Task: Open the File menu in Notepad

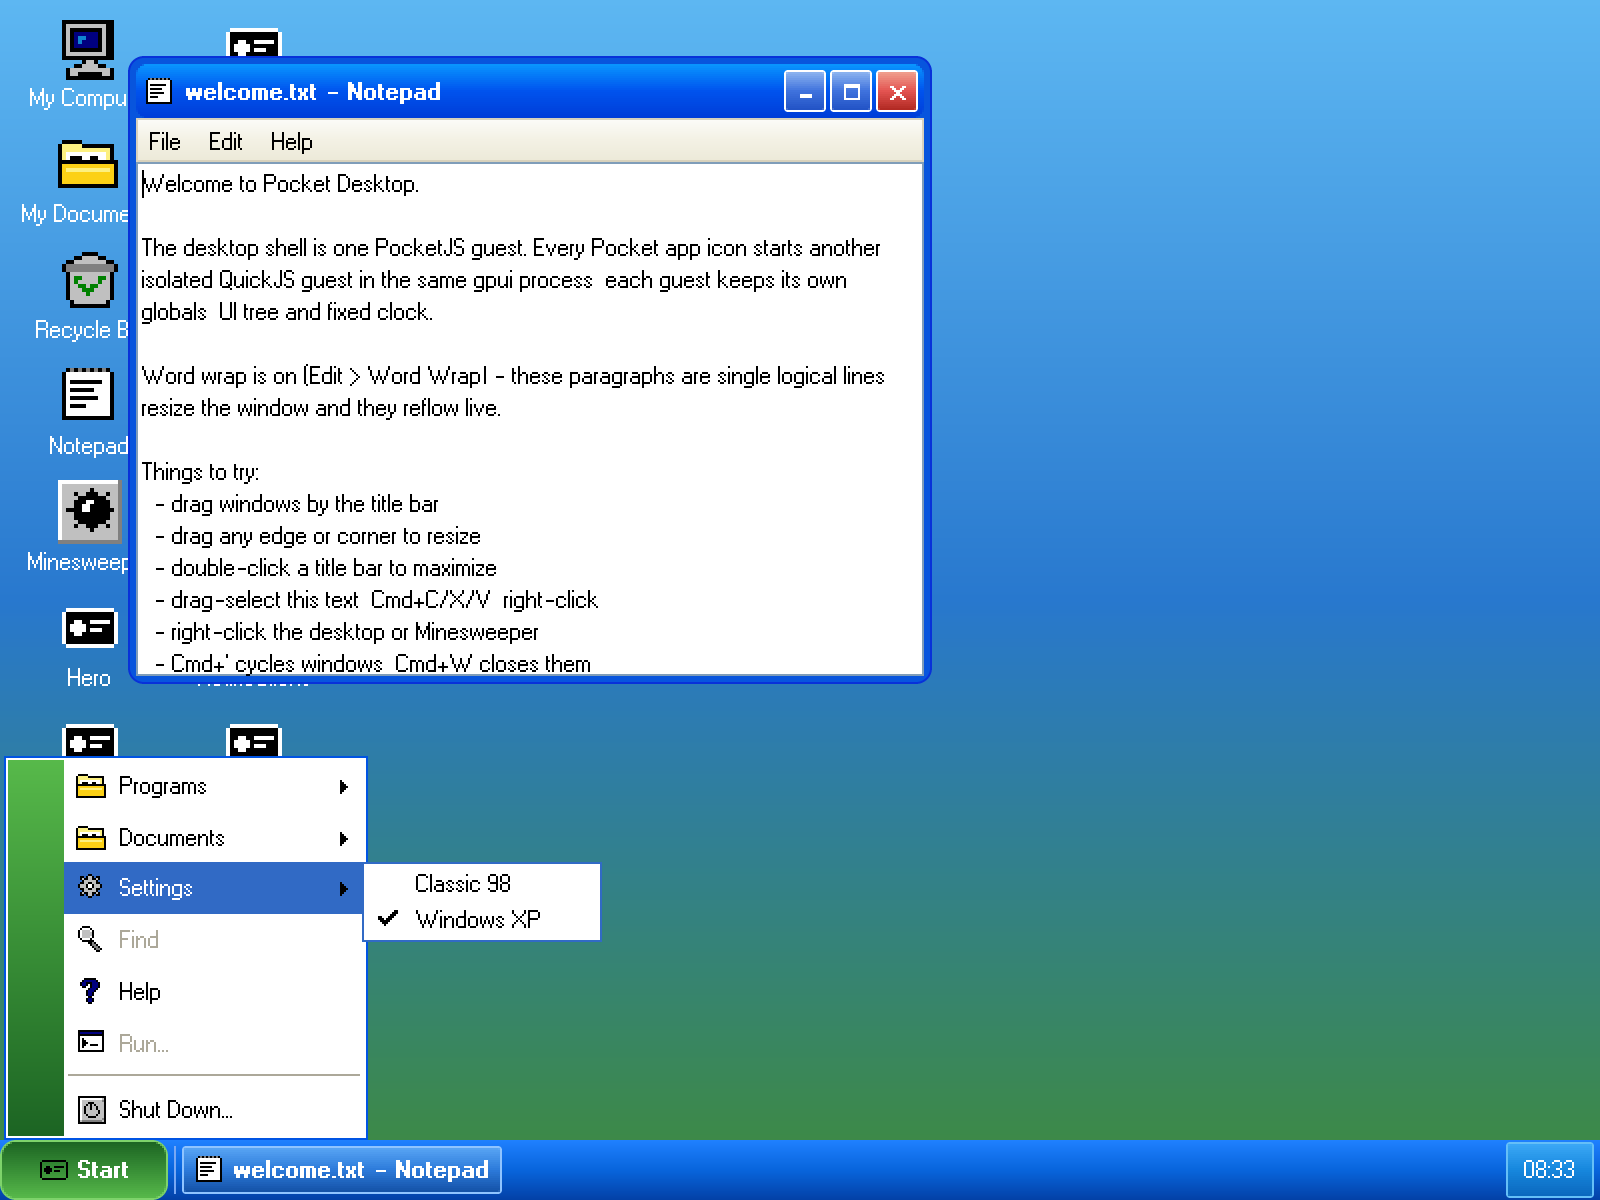Action: click(164, 142)
